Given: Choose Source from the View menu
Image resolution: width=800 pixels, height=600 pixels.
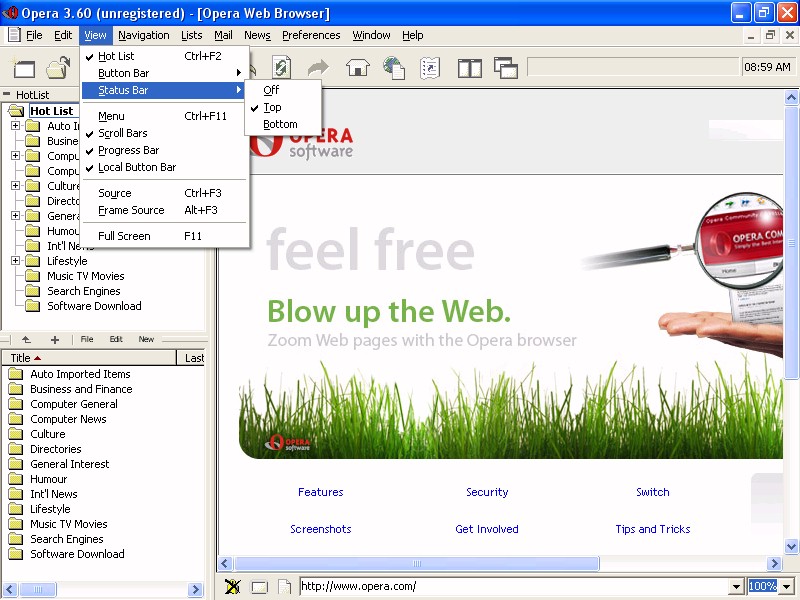Looking at the screenshot, I should (163, 193).
